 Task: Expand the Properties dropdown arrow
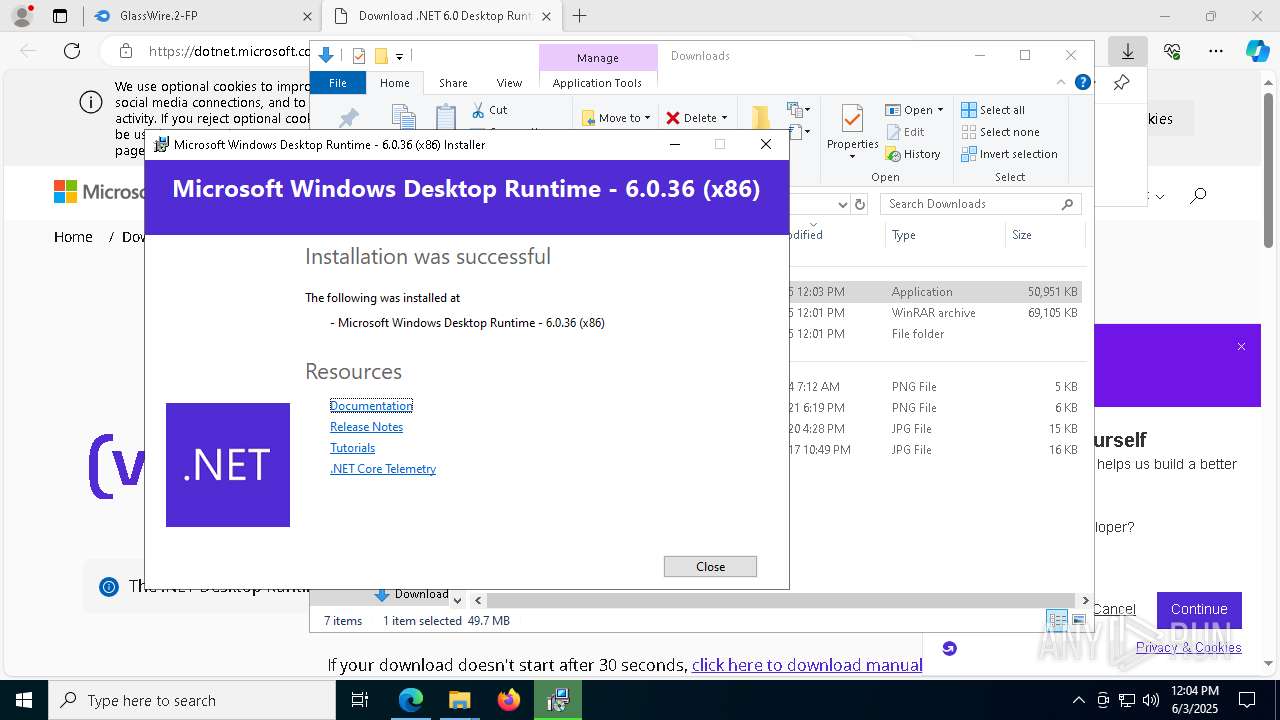click(x=853, y=156)
